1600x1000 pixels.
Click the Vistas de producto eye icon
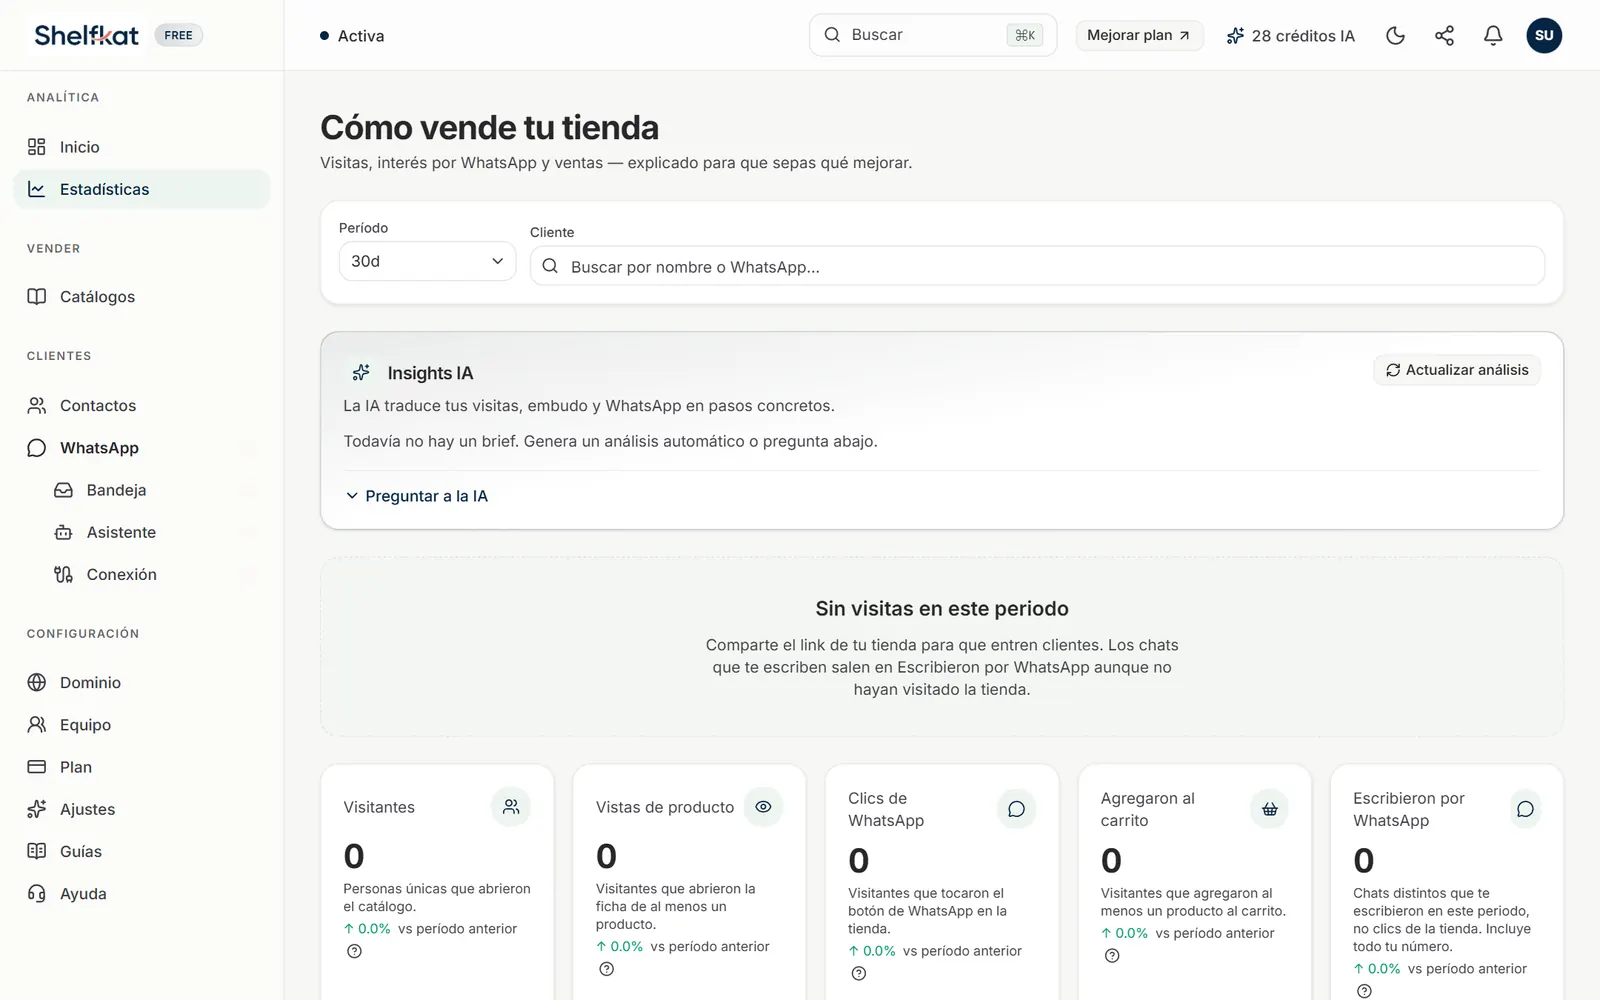coord(763,807)
